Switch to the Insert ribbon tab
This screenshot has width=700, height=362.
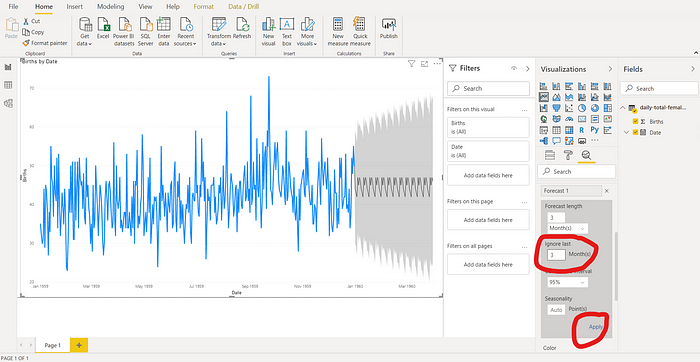click(74, 7)
